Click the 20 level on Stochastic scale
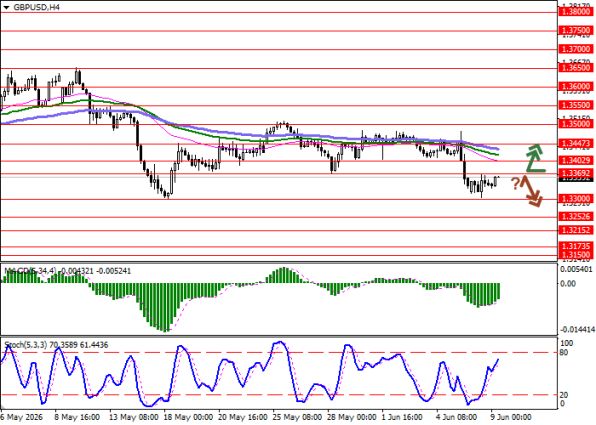 click(x=565, y=395)
